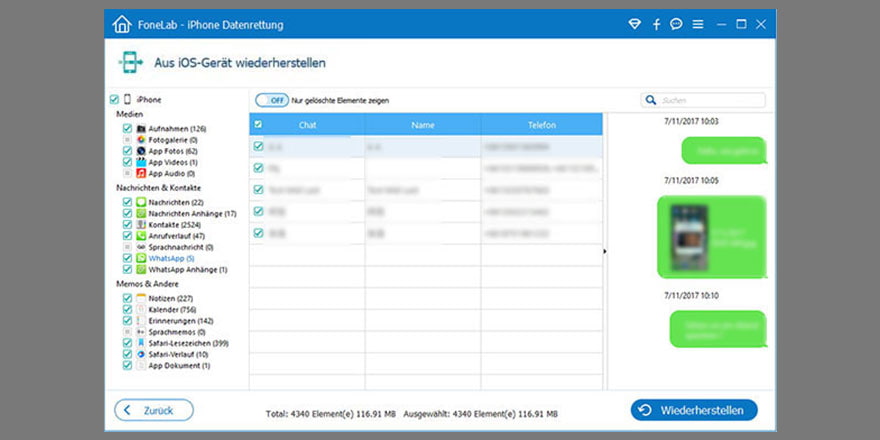The width and height of the screenshot is (880, 440).
Task: Open the hamburger menu in title bar
Action: (697, 24)
